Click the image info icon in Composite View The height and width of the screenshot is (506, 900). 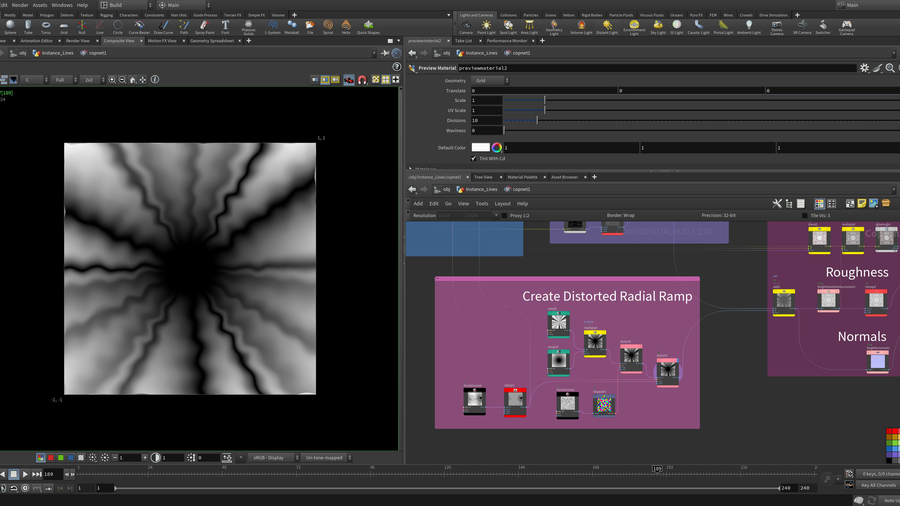pos(155,80)
